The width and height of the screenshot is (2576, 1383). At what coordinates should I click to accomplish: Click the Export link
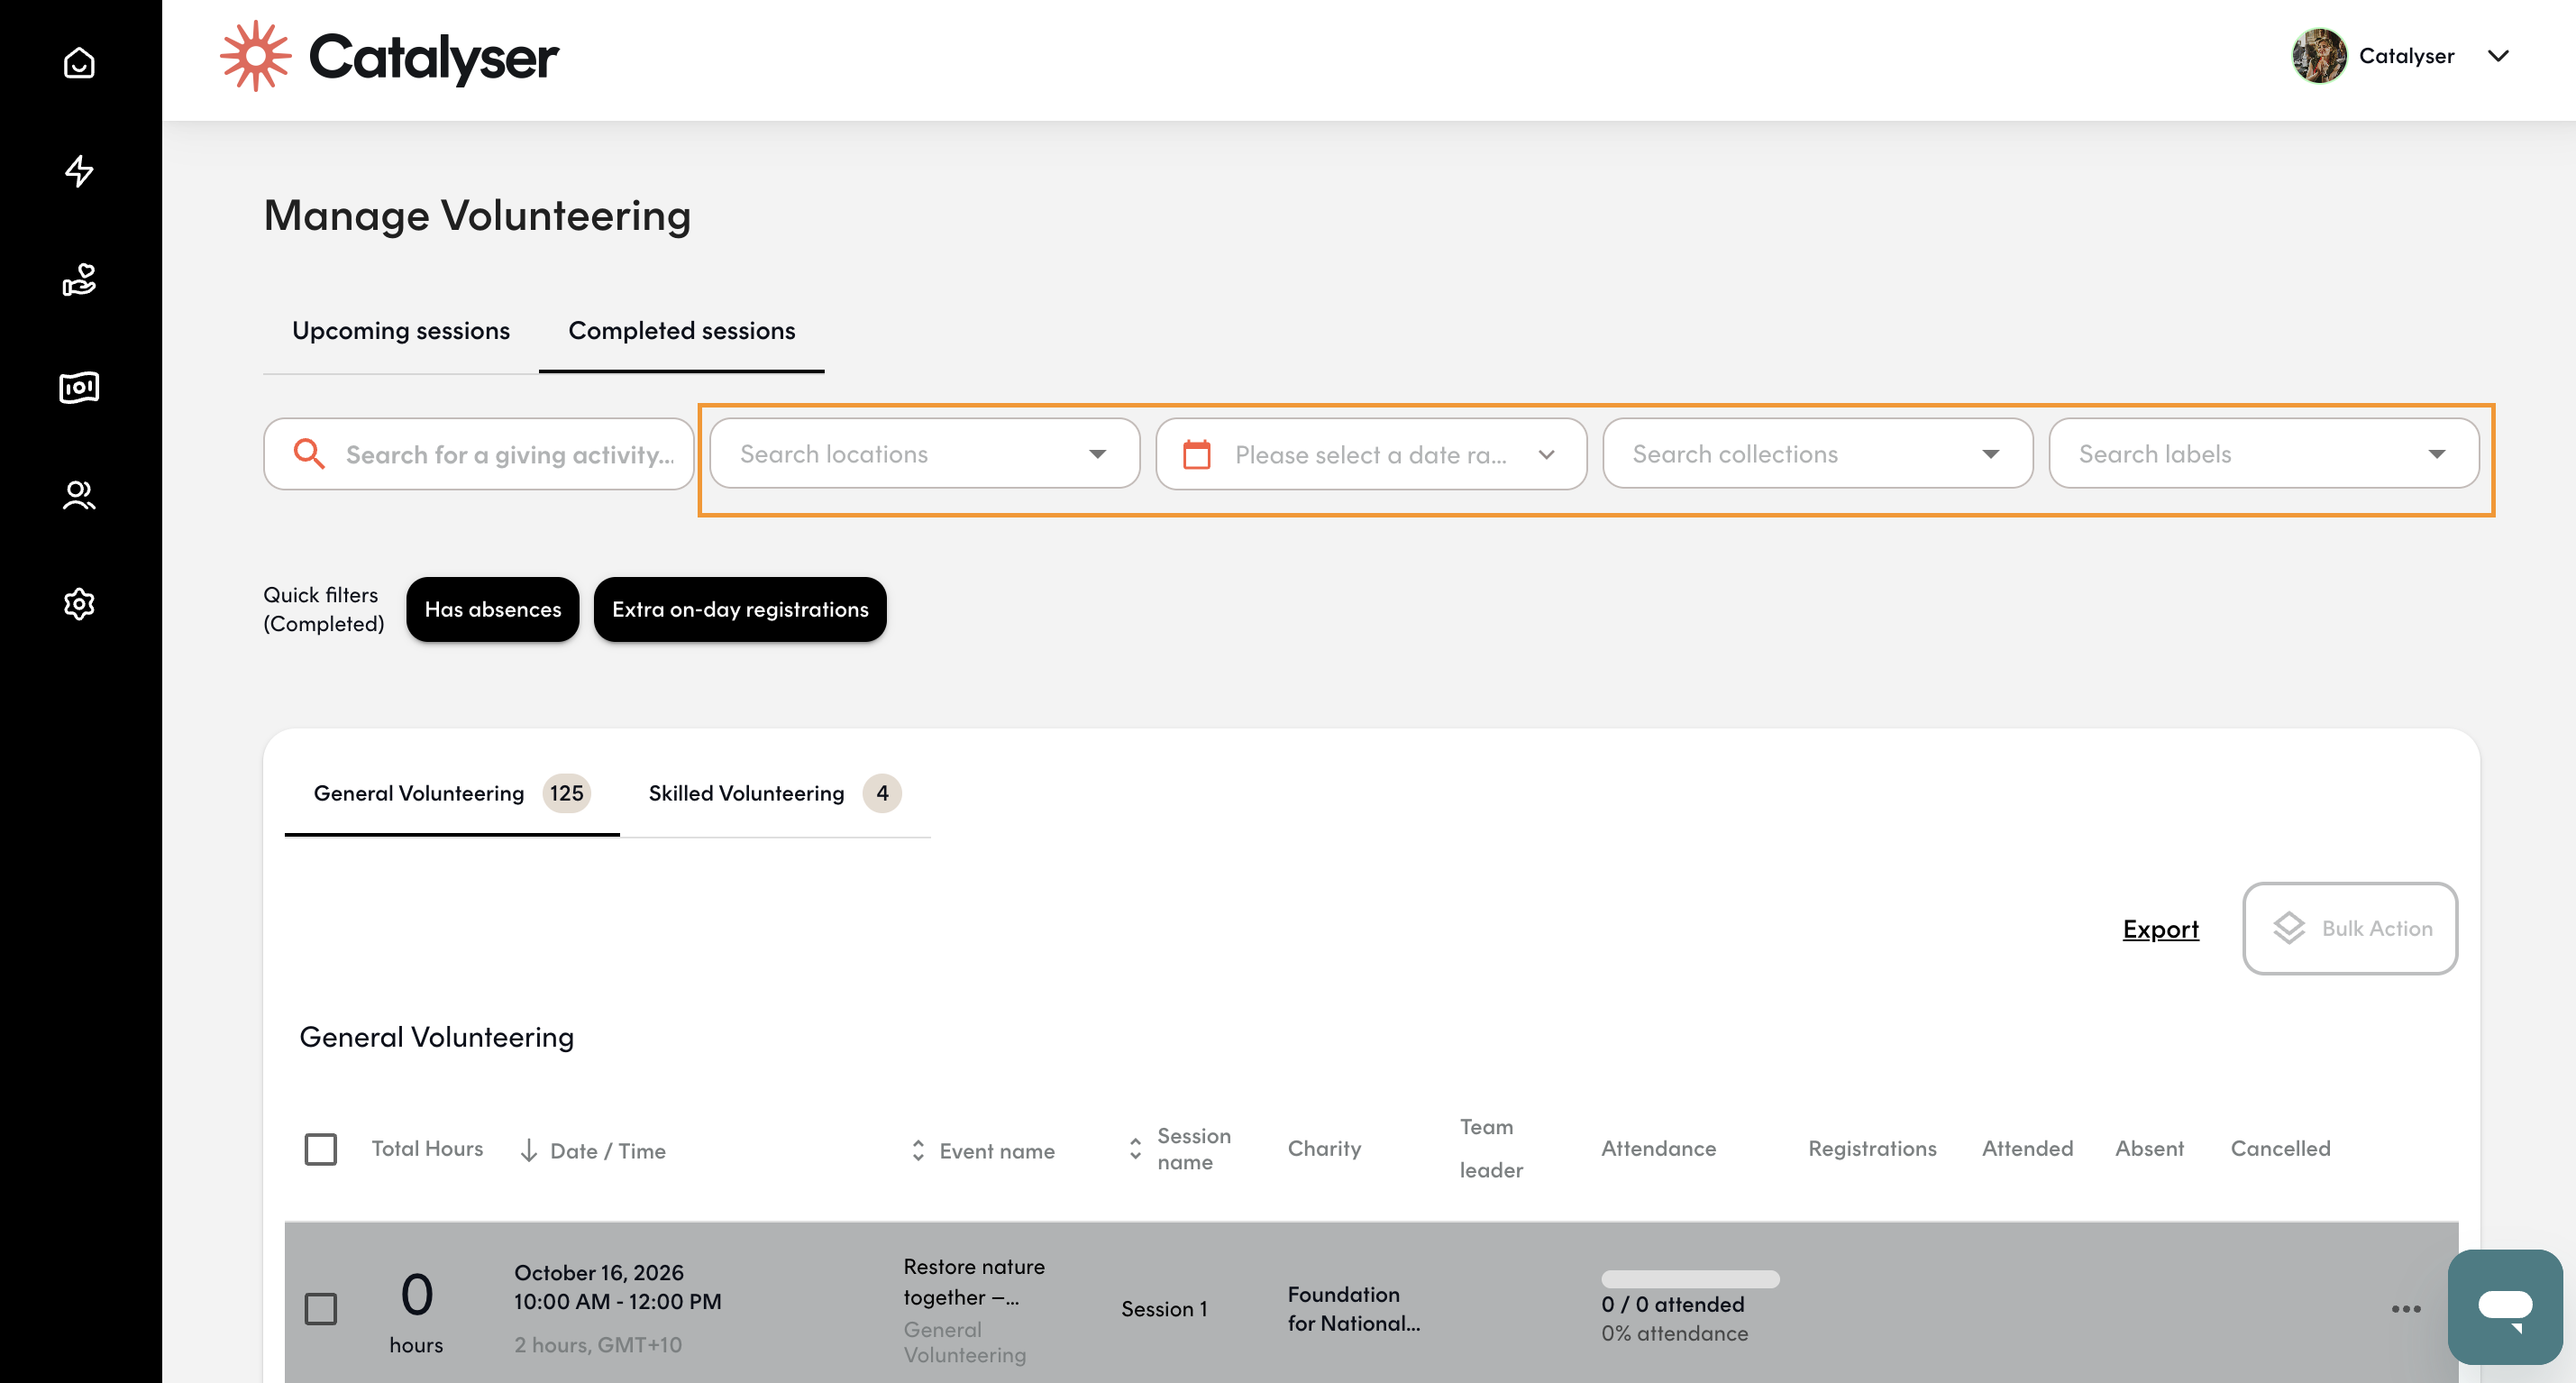pyautogui.click(x=2161, y=929)
